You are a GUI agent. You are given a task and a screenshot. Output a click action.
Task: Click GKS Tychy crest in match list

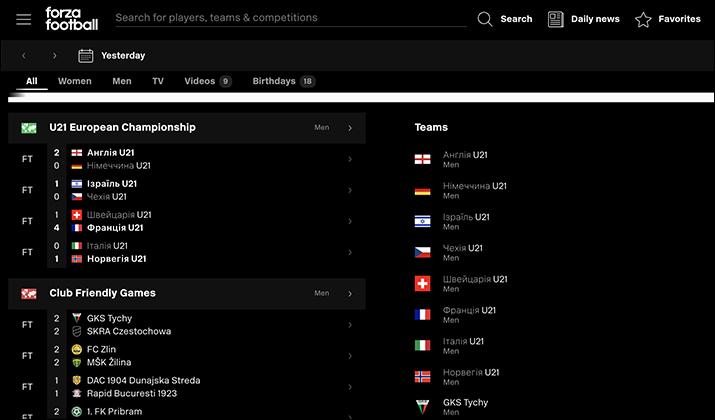(77, 318)
